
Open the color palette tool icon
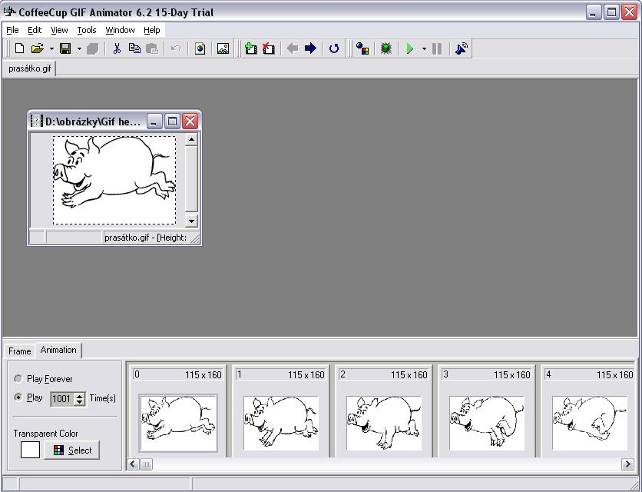[362, 48]
